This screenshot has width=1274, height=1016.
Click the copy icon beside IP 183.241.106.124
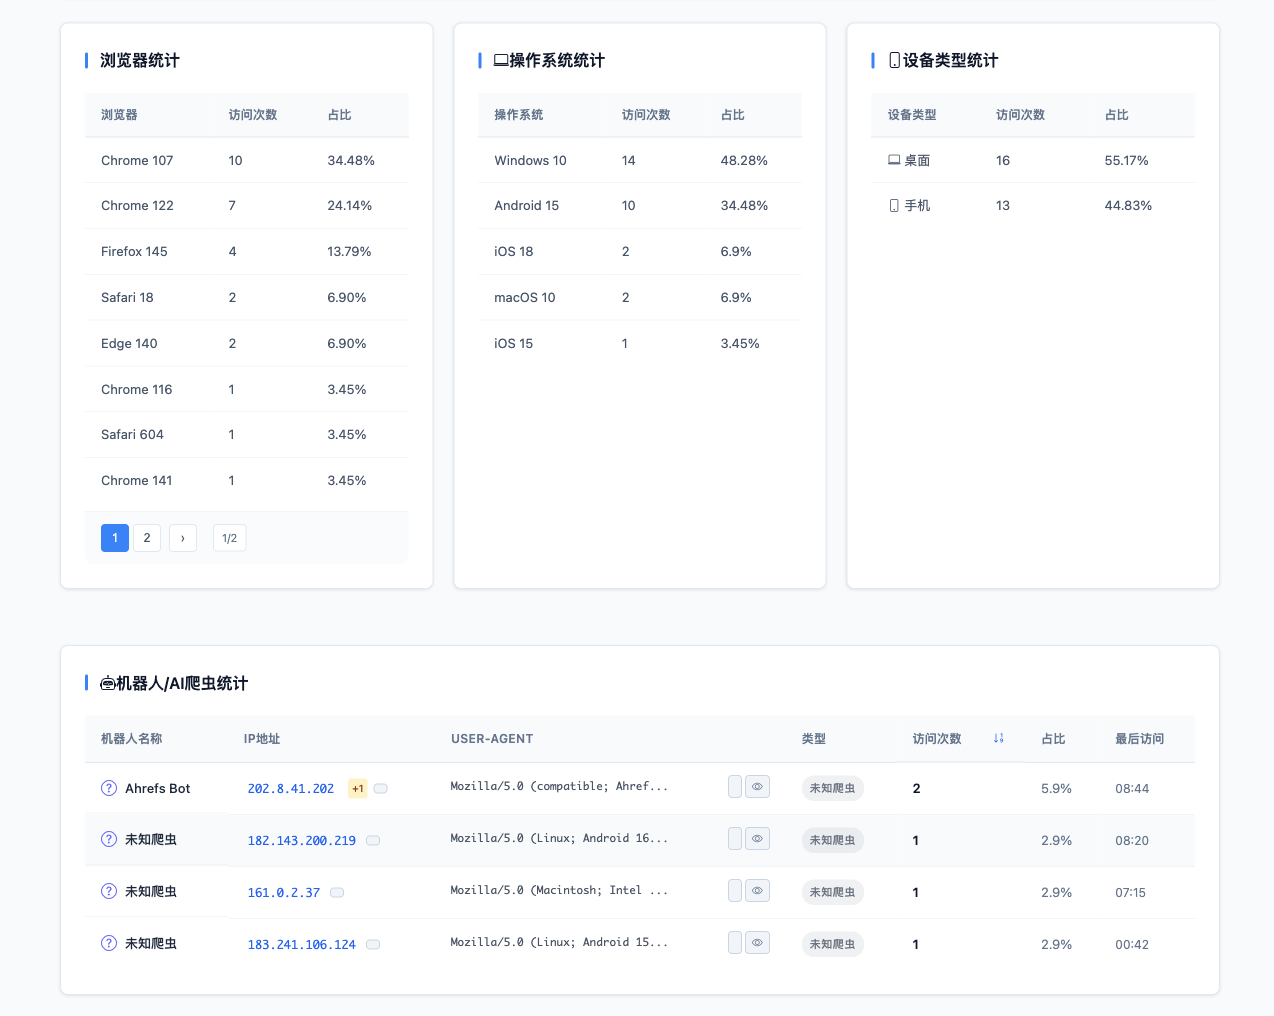coord(373,945)
